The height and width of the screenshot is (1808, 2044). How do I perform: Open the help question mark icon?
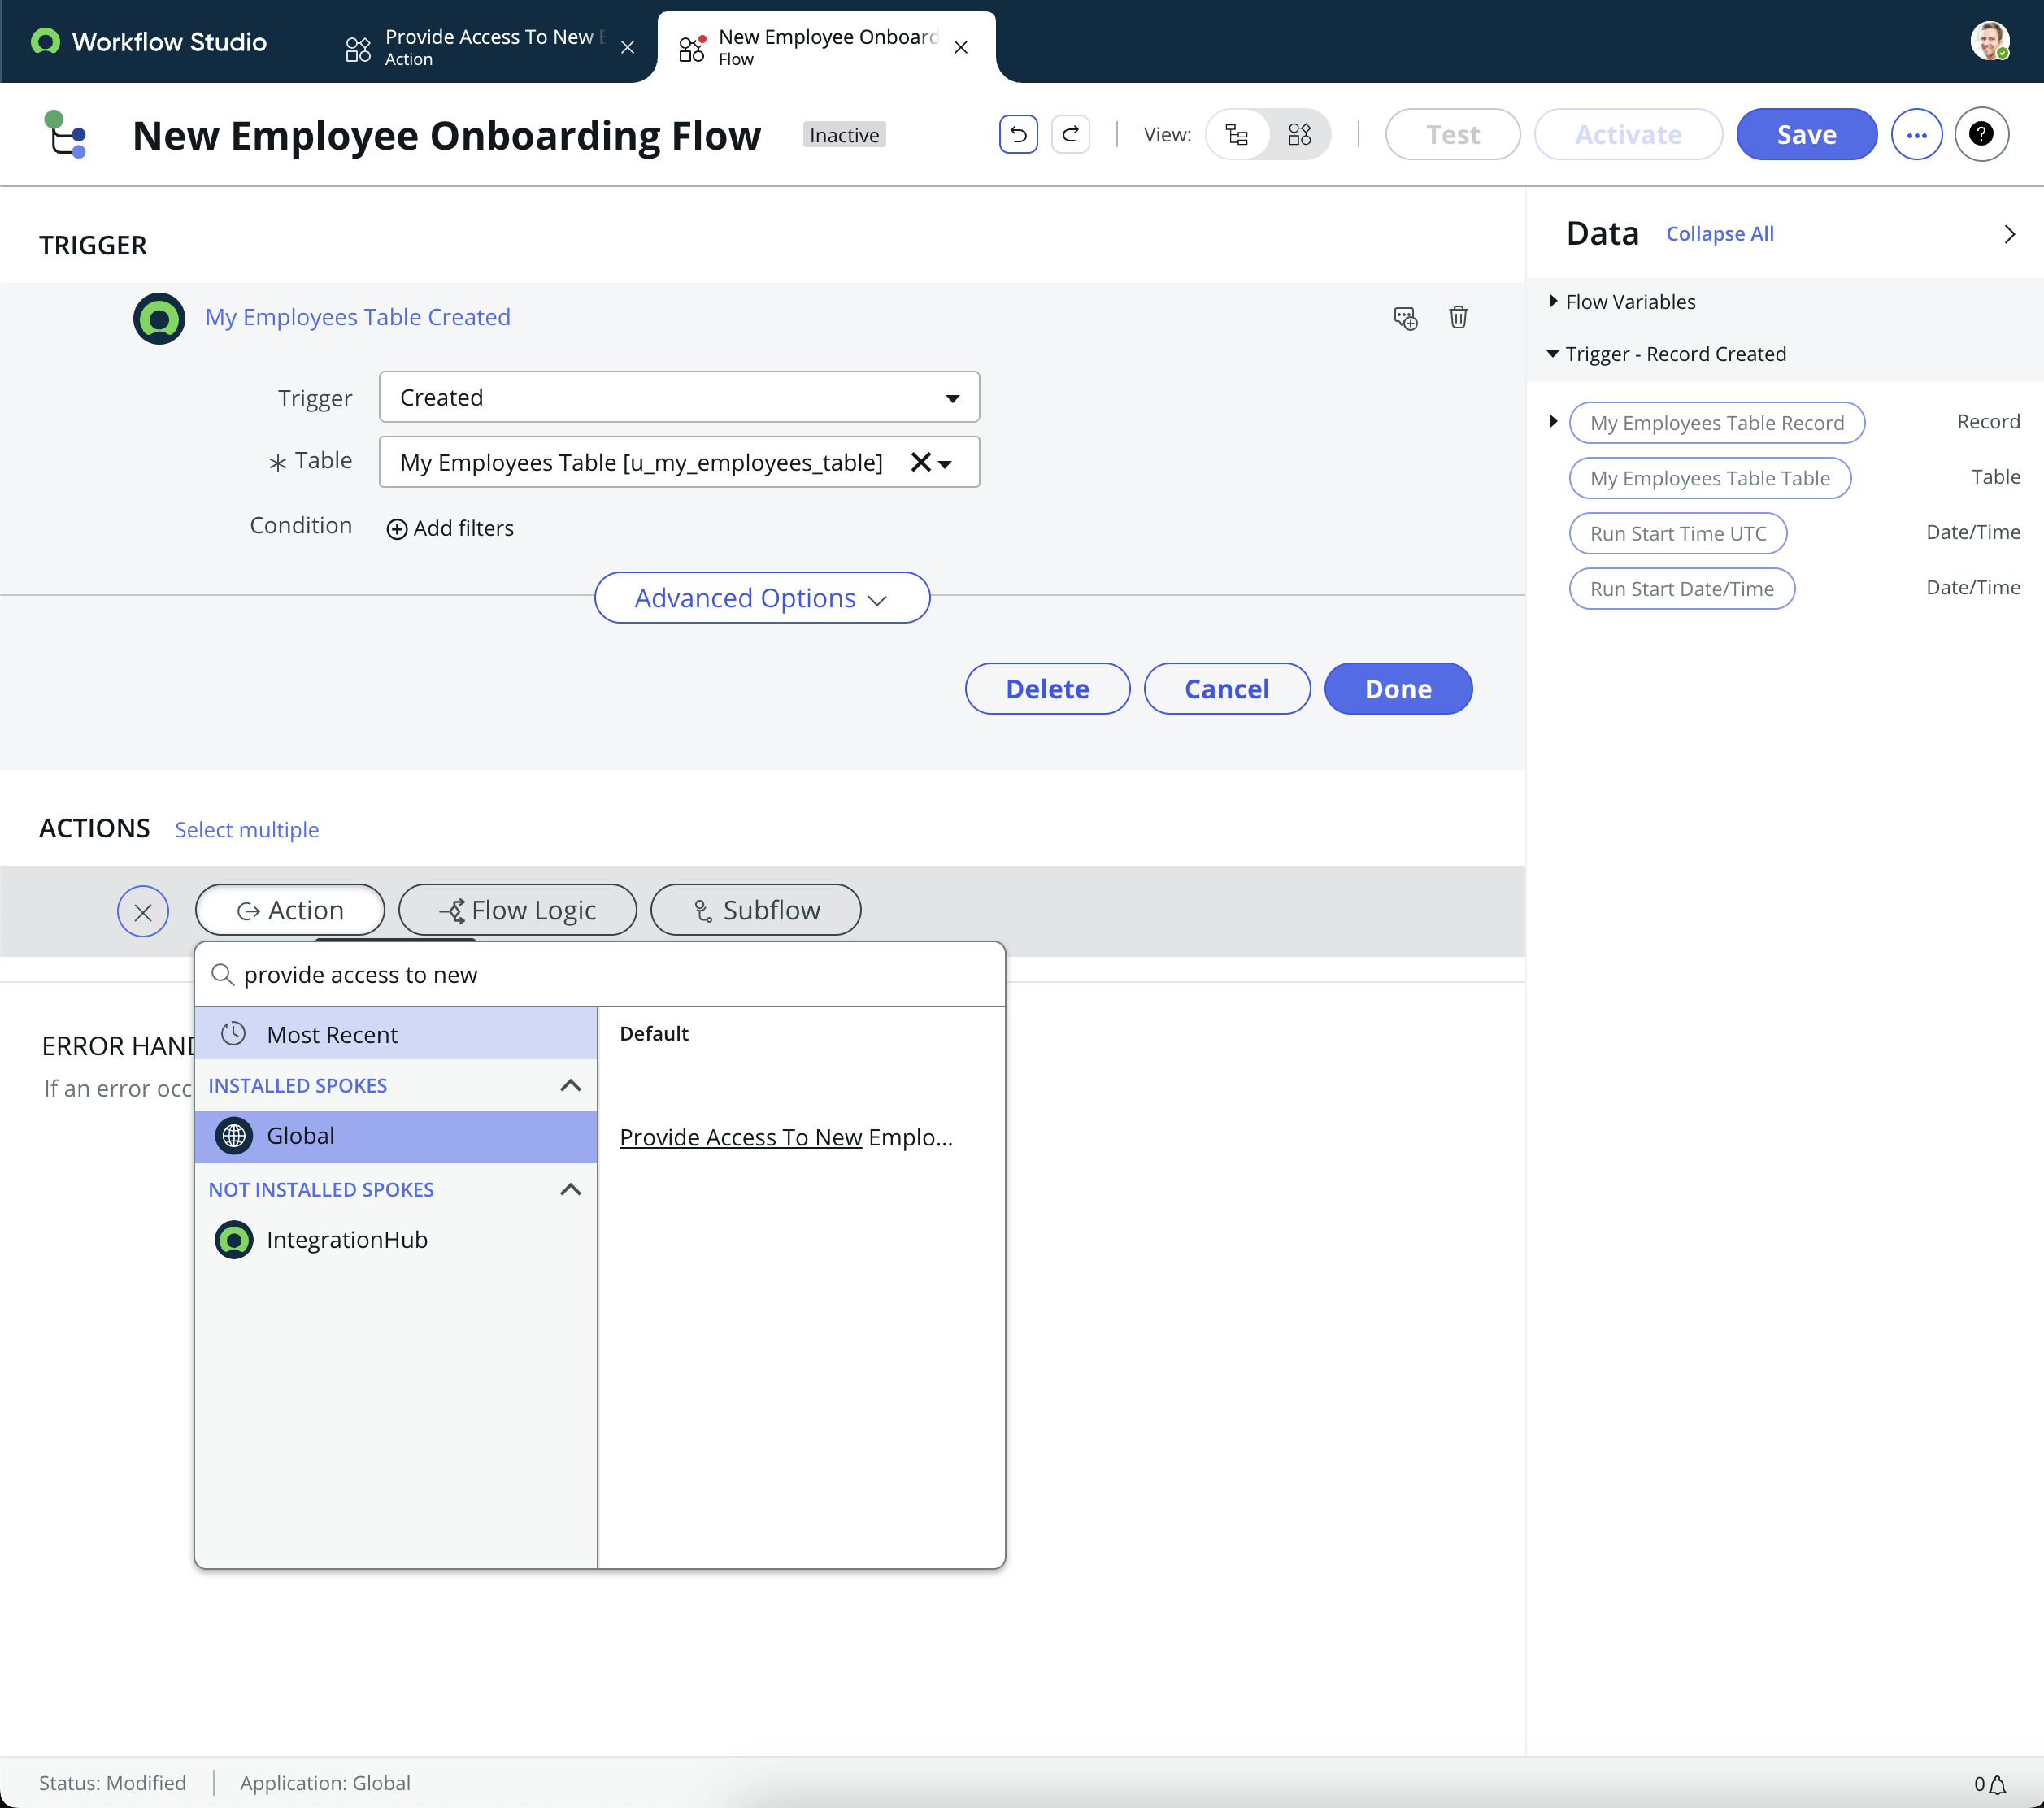(1981, 134)
